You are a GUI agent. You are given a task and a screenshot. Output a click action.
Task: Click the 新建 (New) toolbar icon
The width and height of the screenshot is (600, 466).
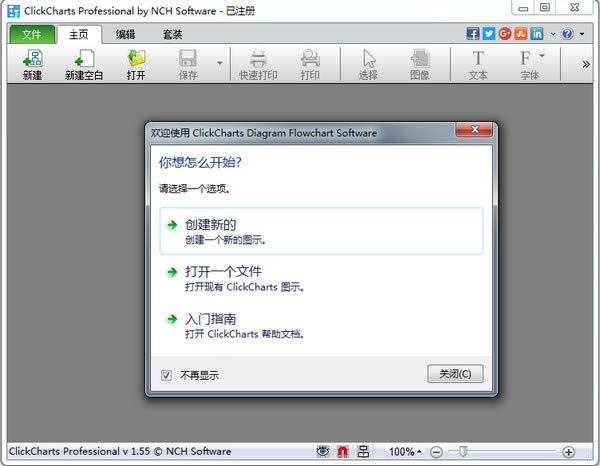(x=32, y=59)
